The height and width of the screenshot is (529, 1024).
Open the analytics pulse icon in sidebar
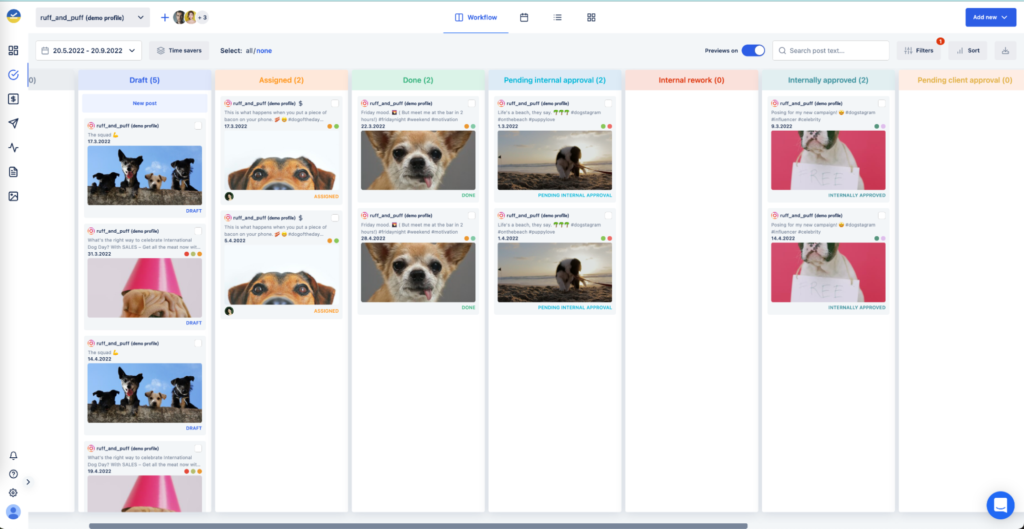(x=13, y=147)
